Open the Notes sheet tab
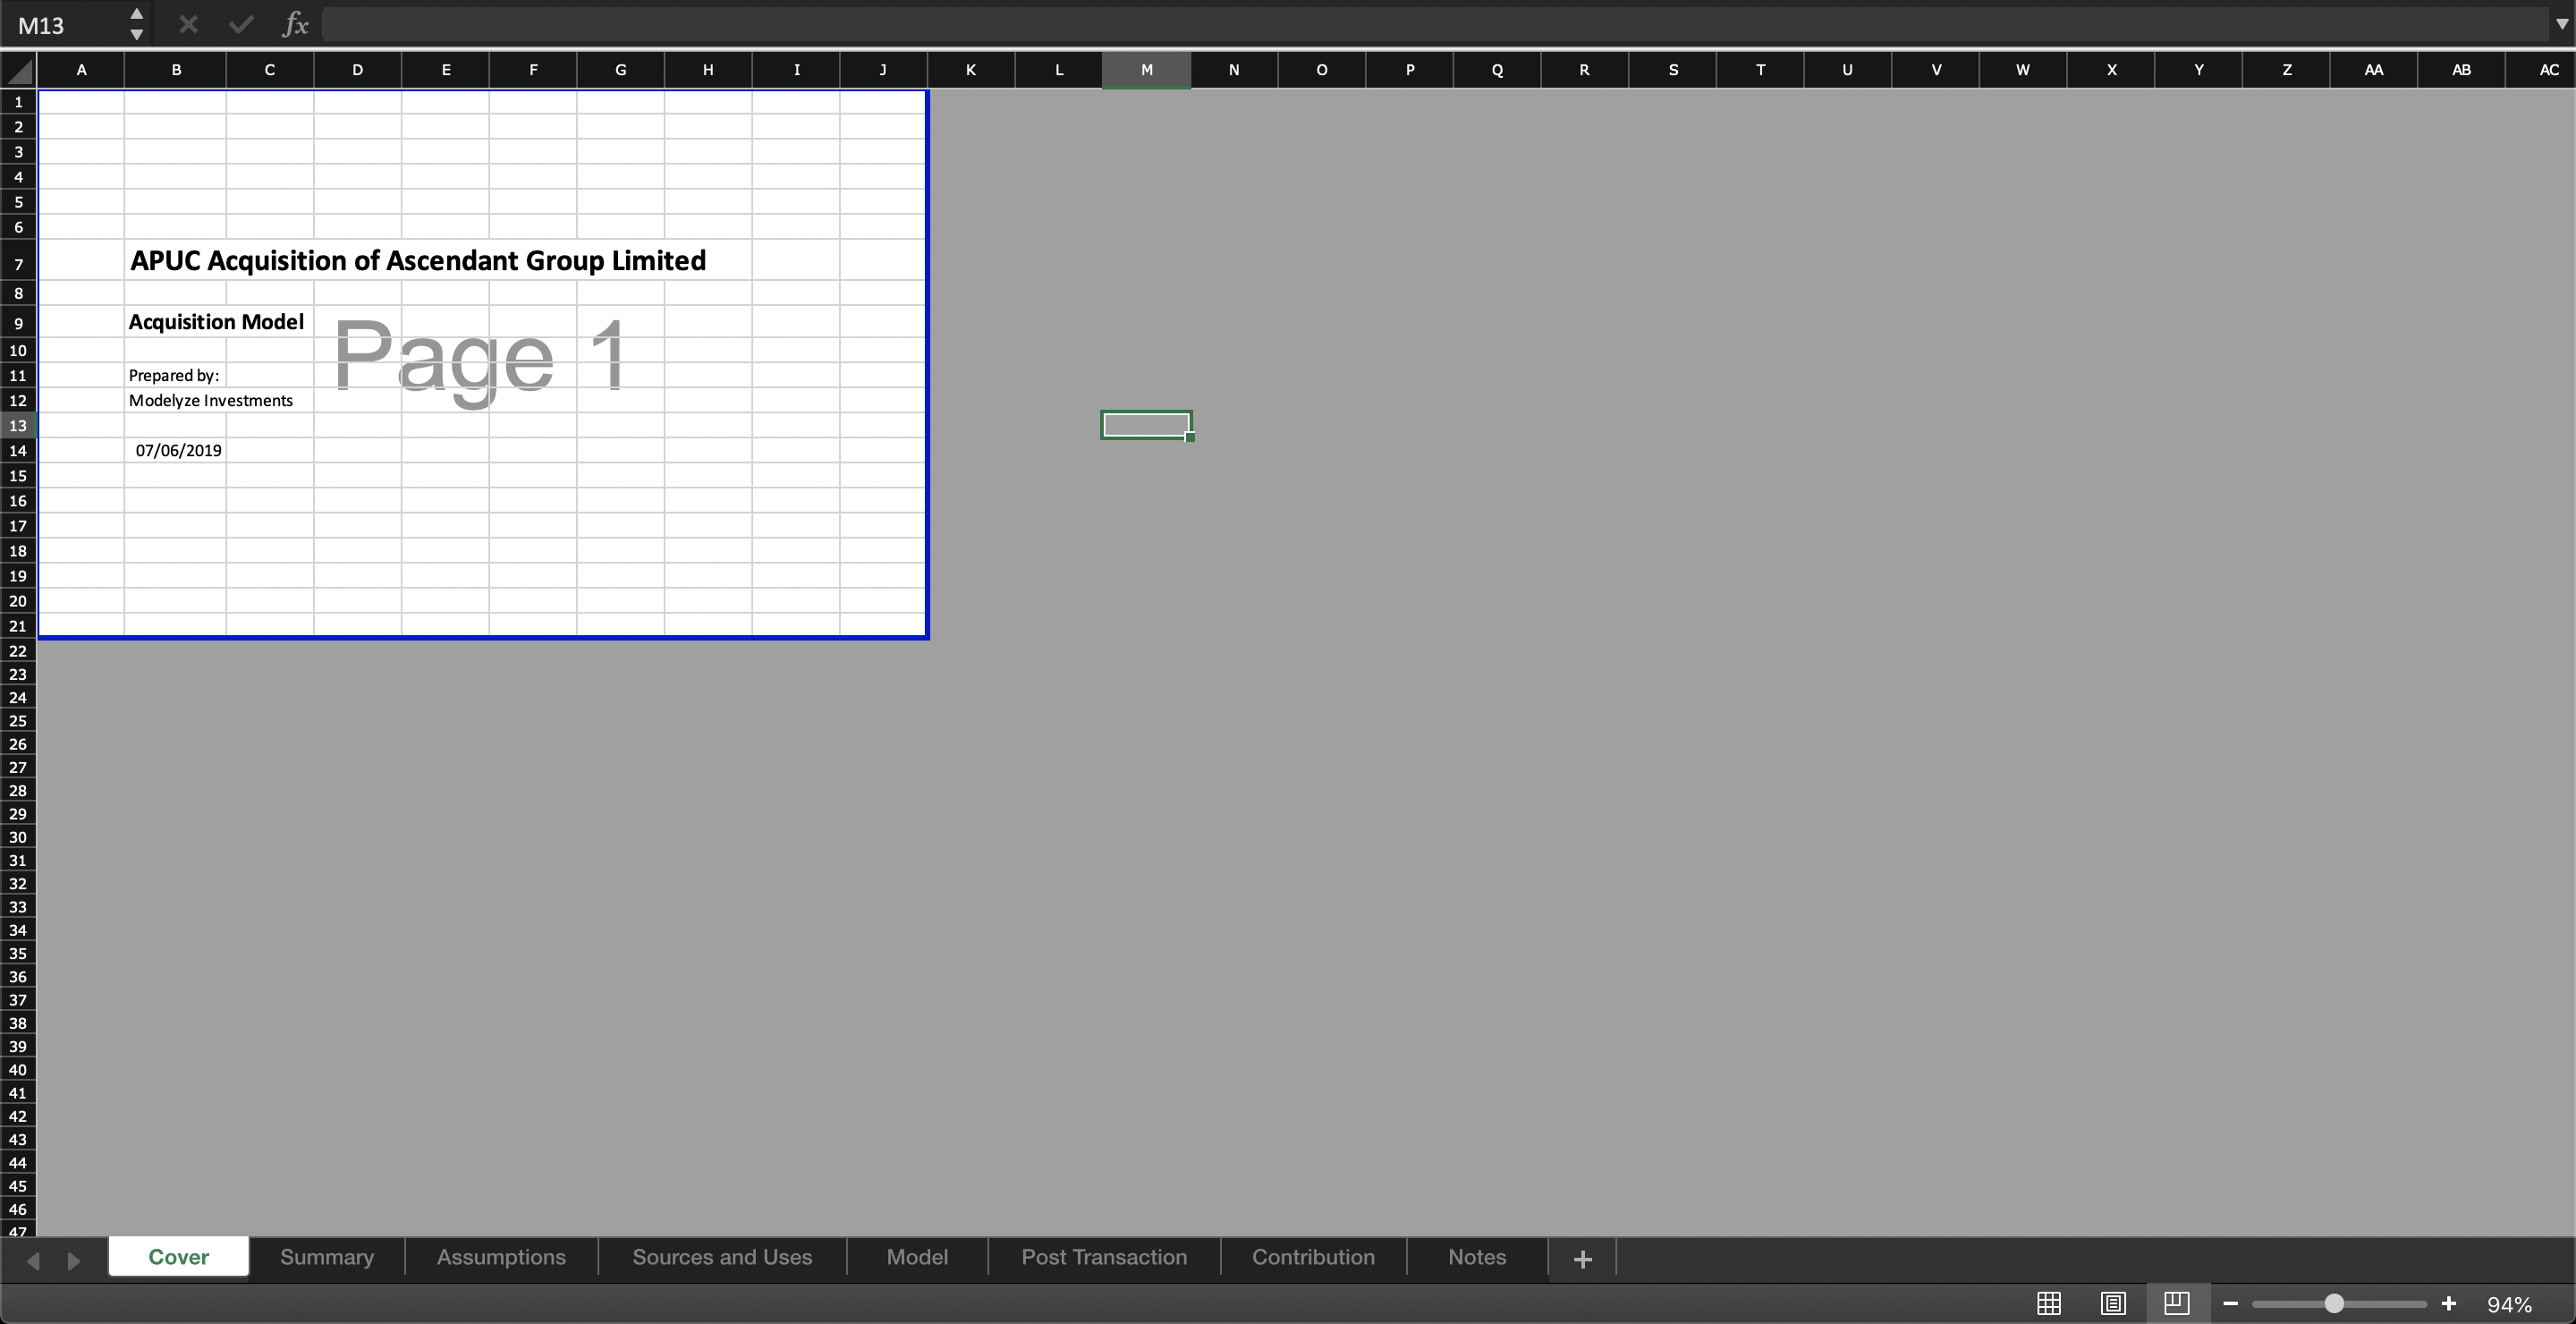The image size is (2576, 1324). click(x=1477, y=1257)
